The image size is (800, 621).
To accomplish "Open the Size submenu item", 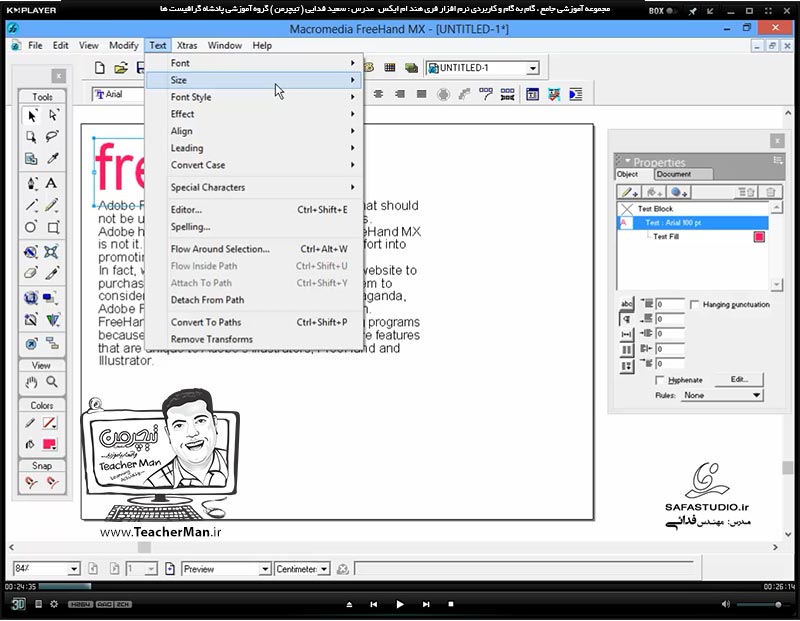I will 254,80.
